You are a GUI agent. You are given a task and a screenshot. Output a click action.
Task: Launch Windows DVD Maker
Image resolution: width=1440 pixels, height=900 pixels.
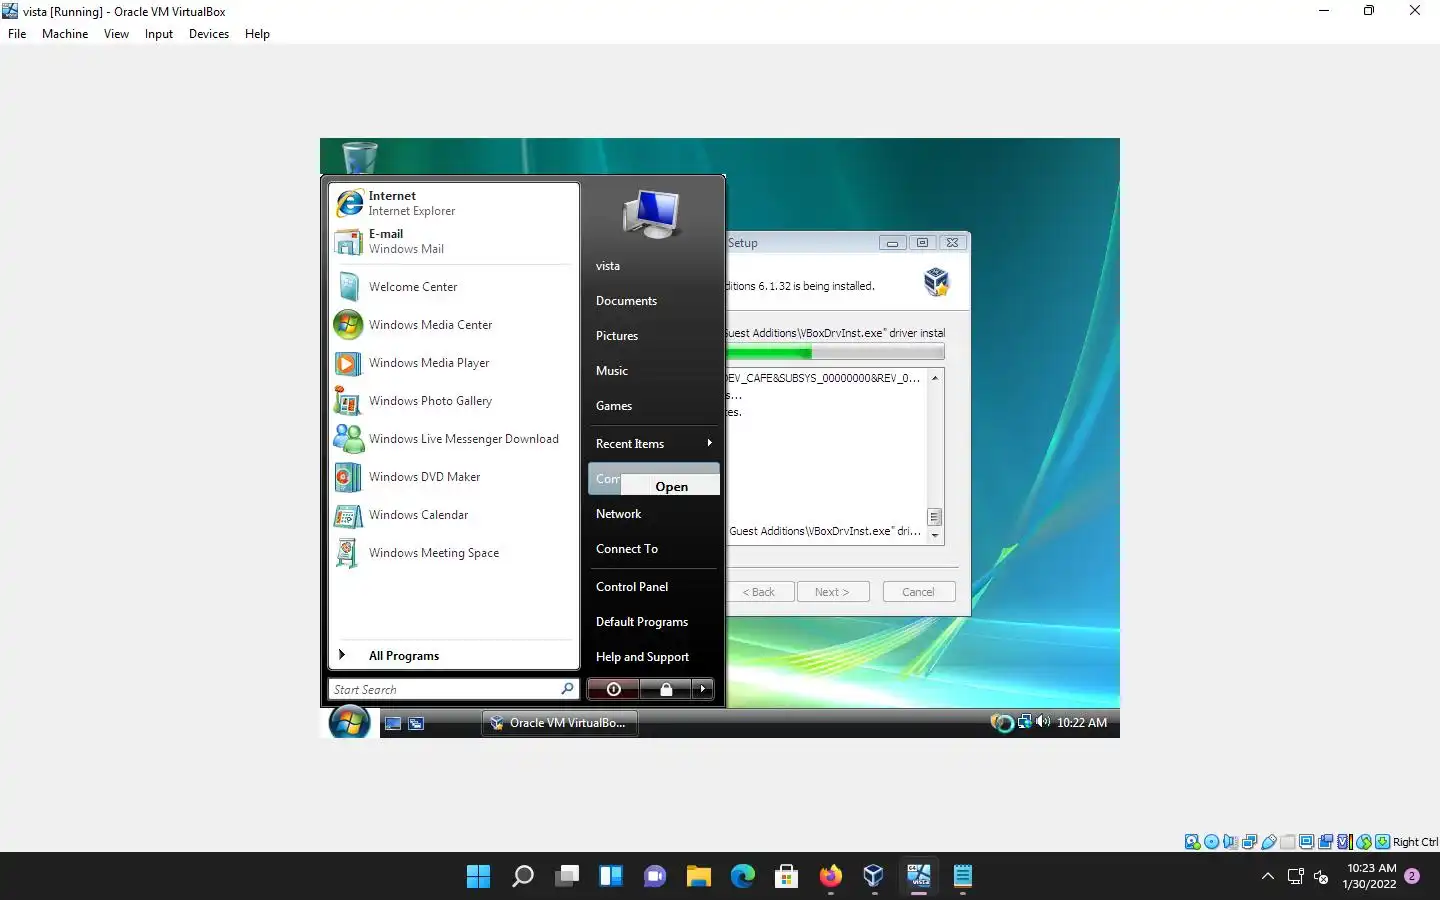point(454,477)
